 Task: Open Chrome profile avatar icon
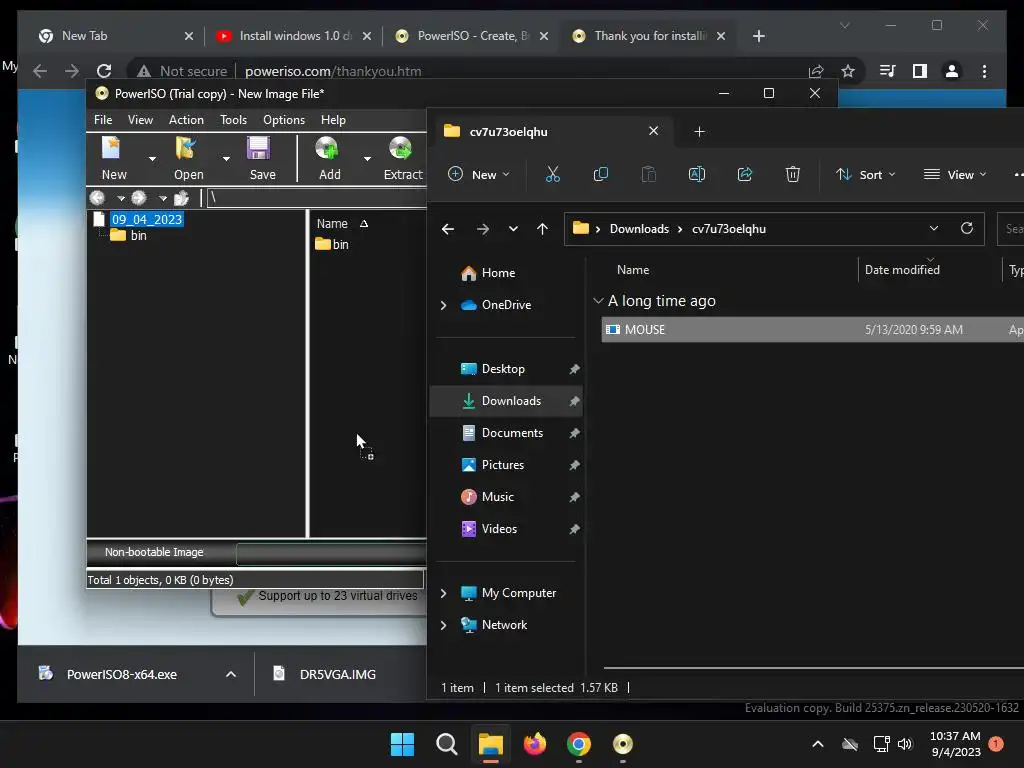click(x=952, y=71)
